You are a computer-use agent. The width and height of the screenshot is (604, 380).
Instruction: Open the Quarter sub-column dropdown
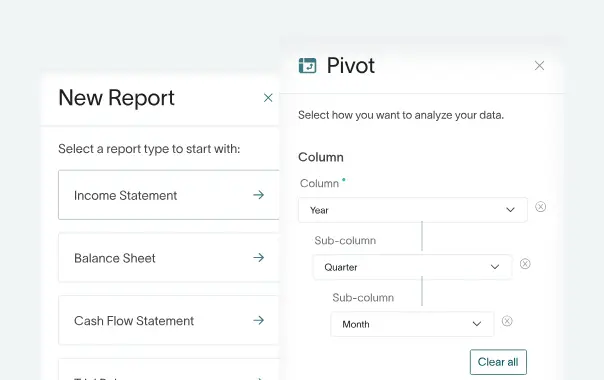pos(412,267)
